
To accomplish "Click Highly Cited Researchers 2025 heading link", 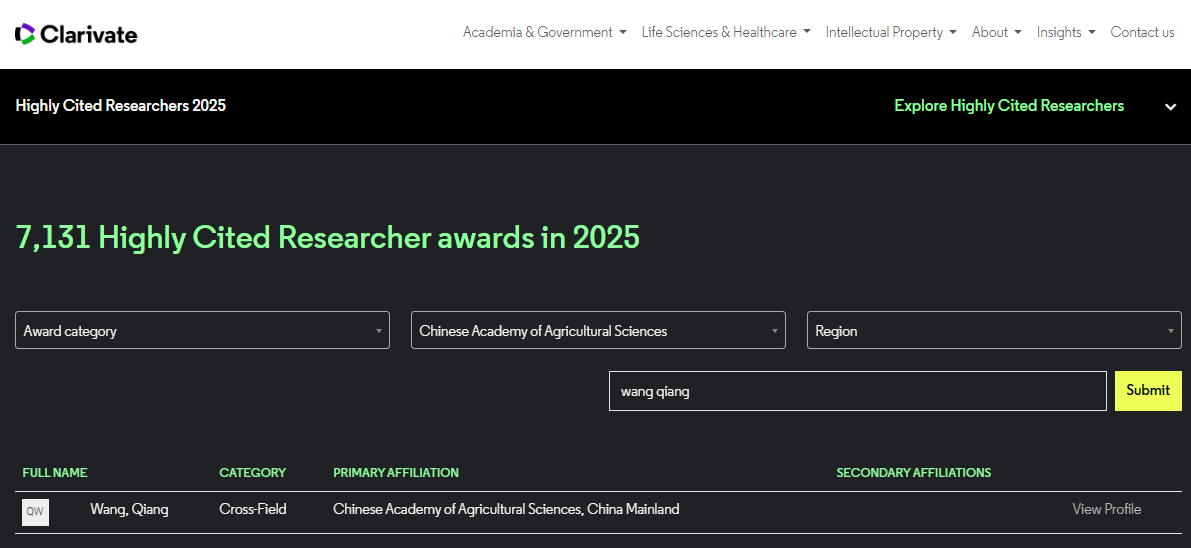I will pos(121,106).
